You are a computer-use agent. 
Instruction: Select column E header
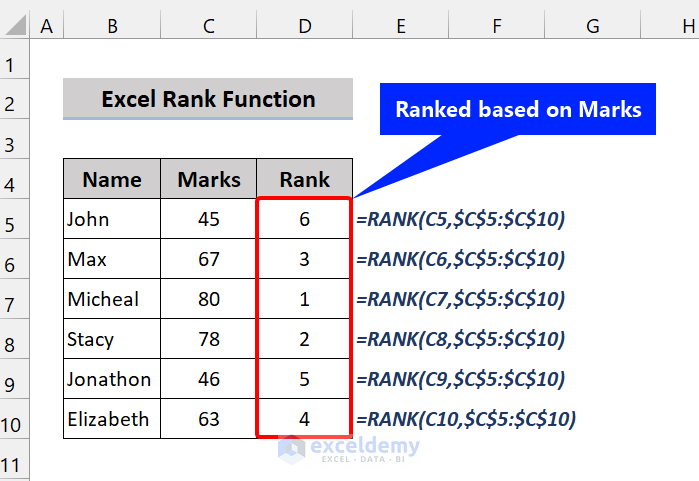click(x=401, y=26)
